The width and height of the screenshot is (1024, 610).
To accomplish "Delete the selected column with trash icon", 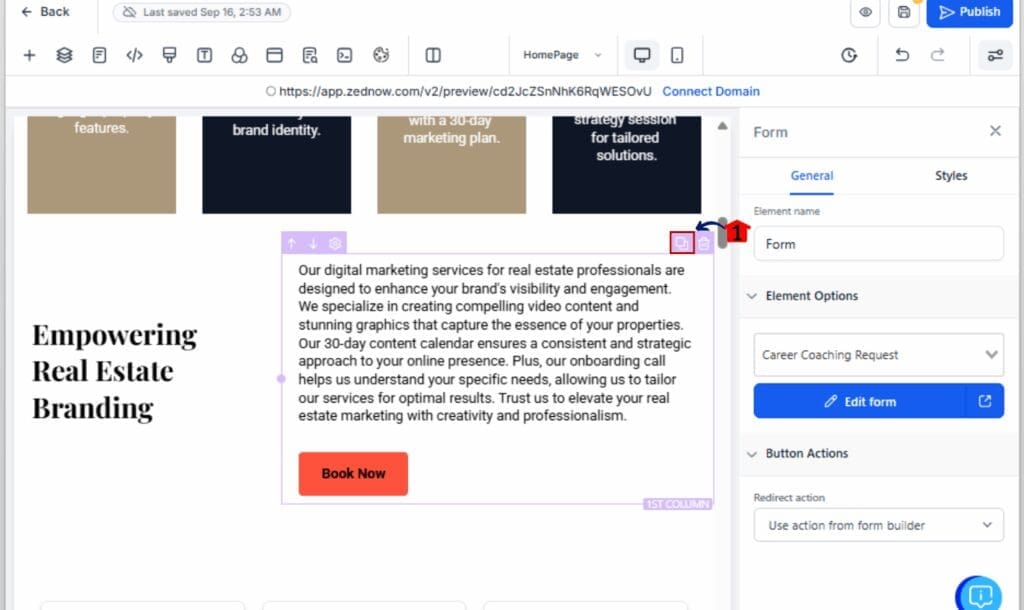I will point(704,243).
